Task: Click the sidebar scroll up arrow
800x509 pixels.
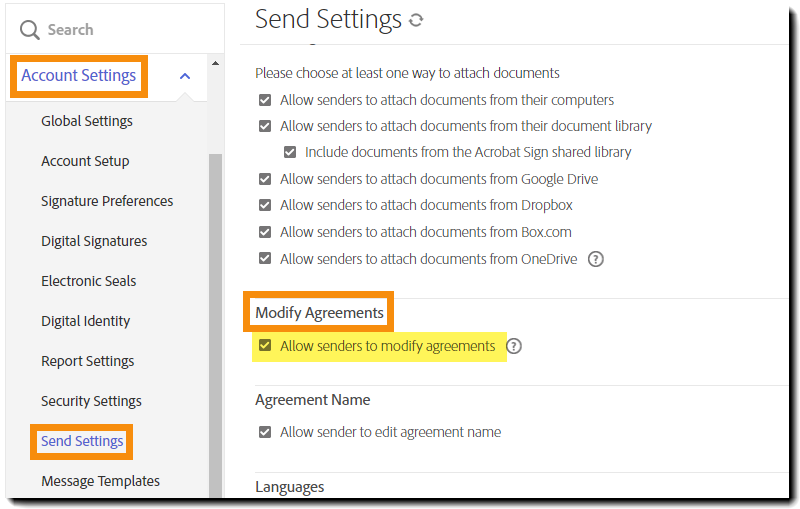Action: (215, 64)
